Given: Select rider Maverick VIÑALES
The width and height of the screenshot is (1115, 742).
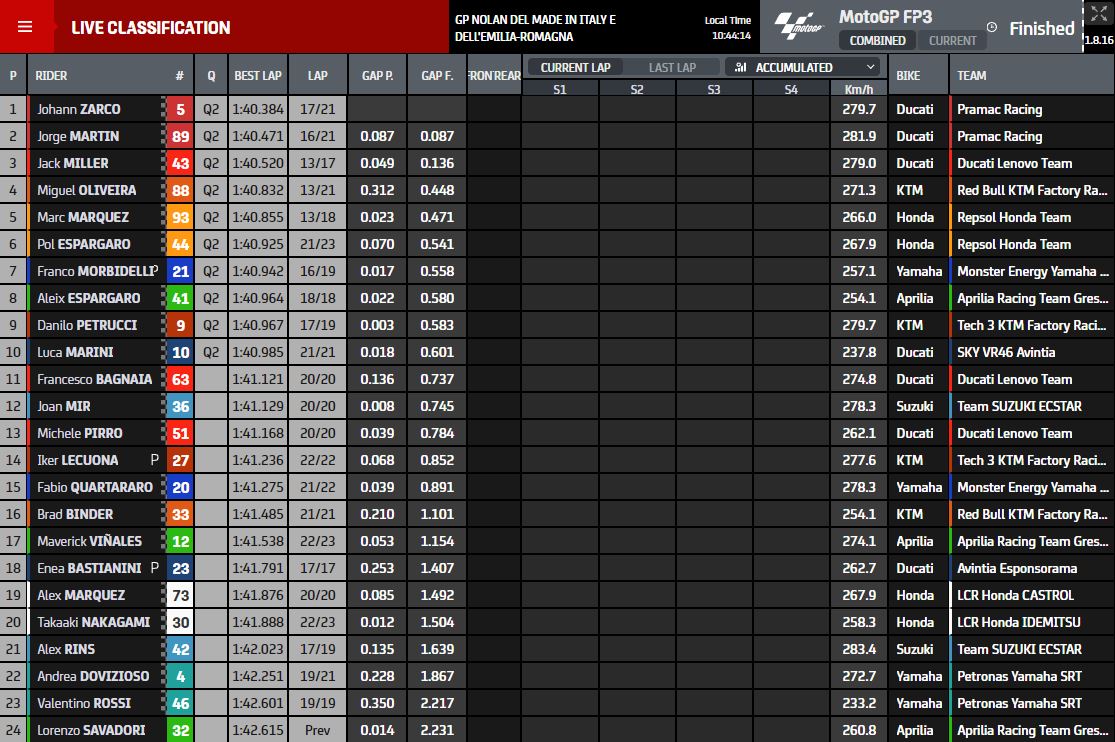Looking at the screenshot, I should tap(90, 542).
